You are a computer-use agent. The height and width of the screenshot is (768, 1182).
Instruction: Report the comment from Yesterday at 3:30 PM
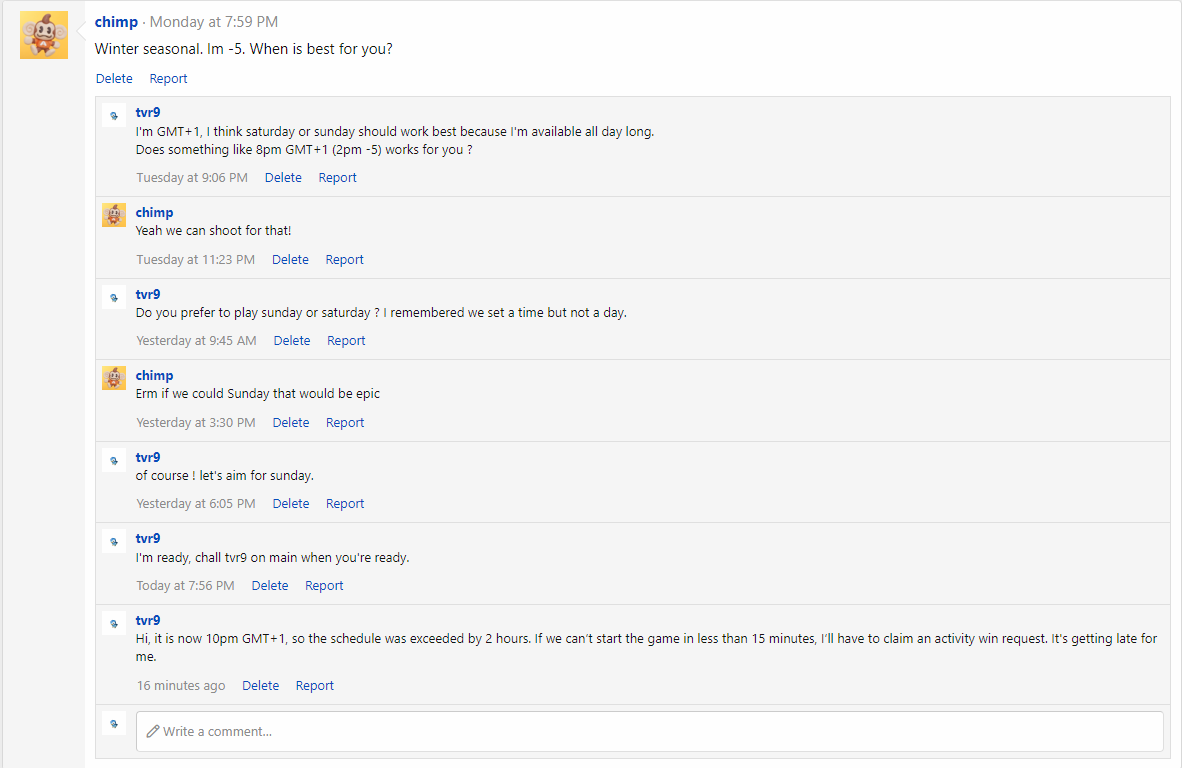tap(344, 423)
